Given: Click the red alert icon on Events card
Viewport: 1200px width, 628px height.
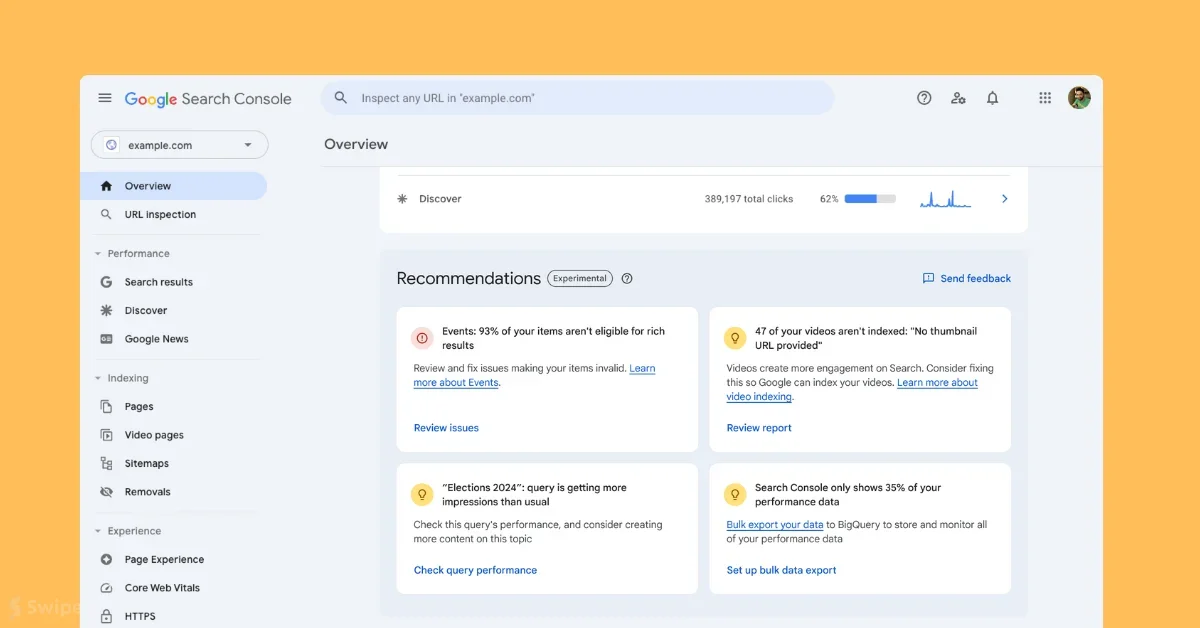Looking at the screenshot, I should coord(422,338).
